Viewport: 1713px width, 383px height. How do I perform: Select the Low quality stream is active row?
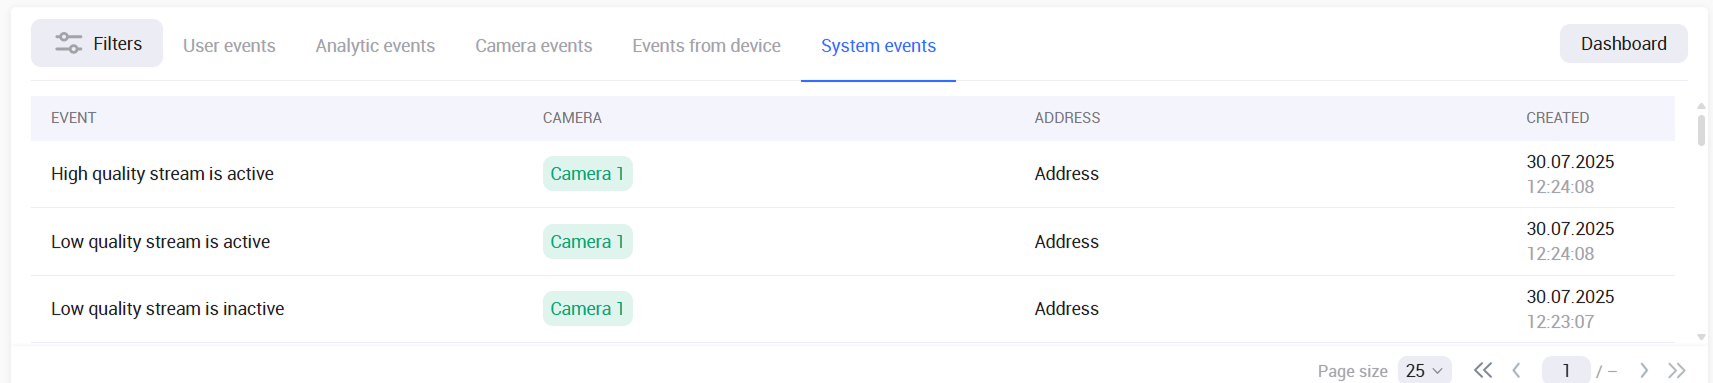point(852,241)
